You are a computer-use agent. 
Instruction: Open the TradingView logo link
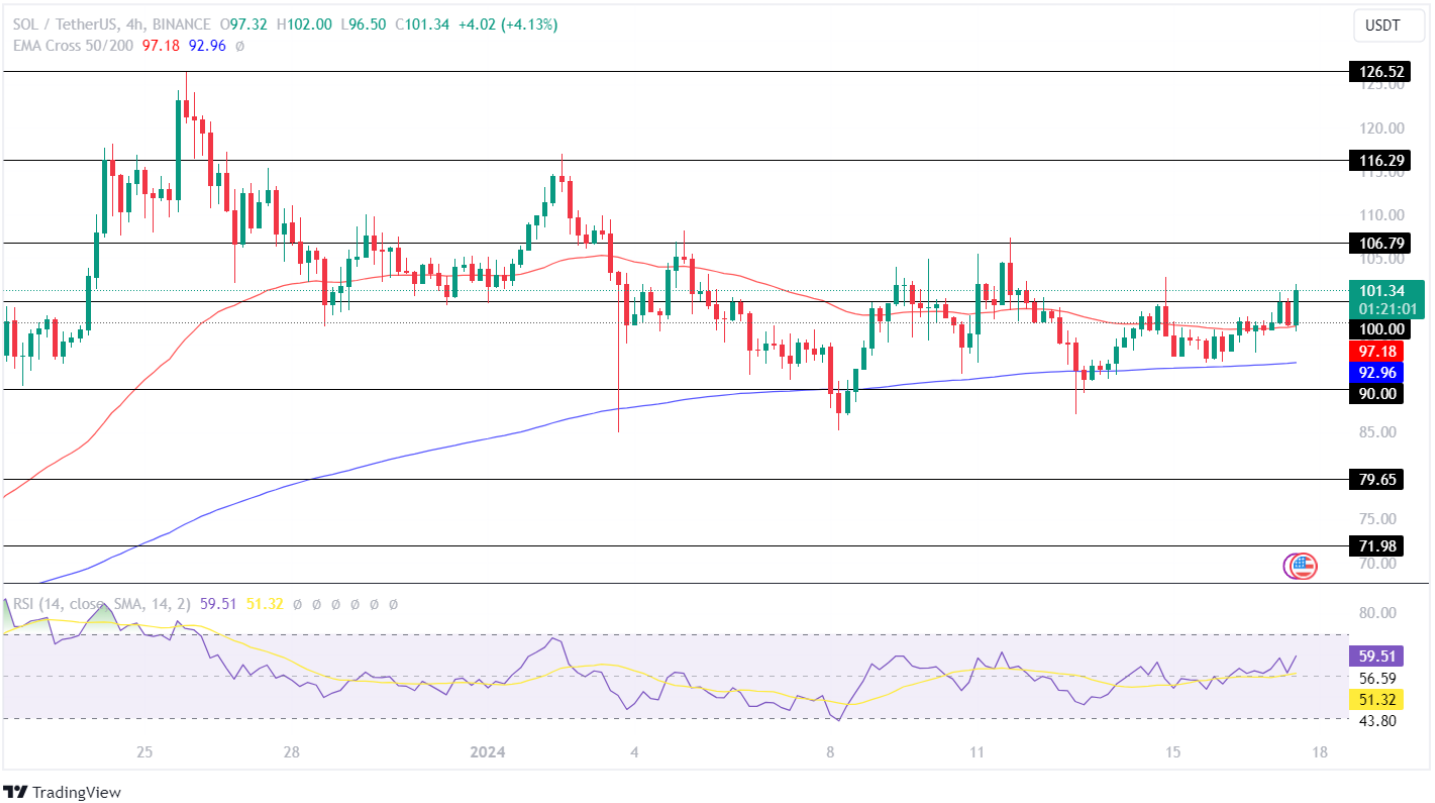click(x=62, y=792)
